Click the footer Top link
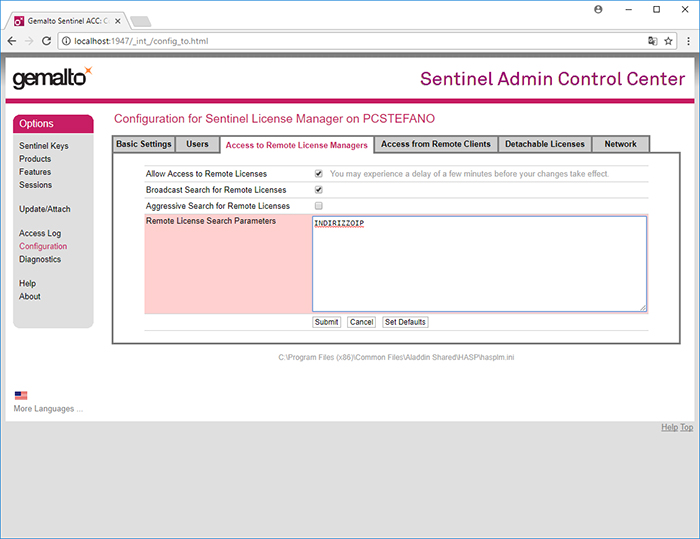The height and width of the screenshot is (539, 700). [x=687, y=427]
